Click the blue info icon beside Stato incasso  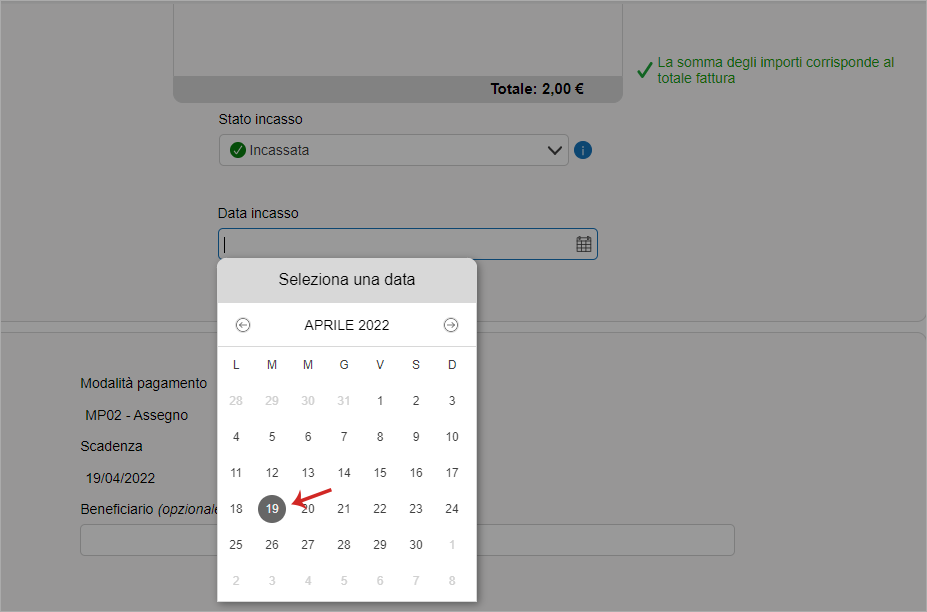[x=583, y=150]
